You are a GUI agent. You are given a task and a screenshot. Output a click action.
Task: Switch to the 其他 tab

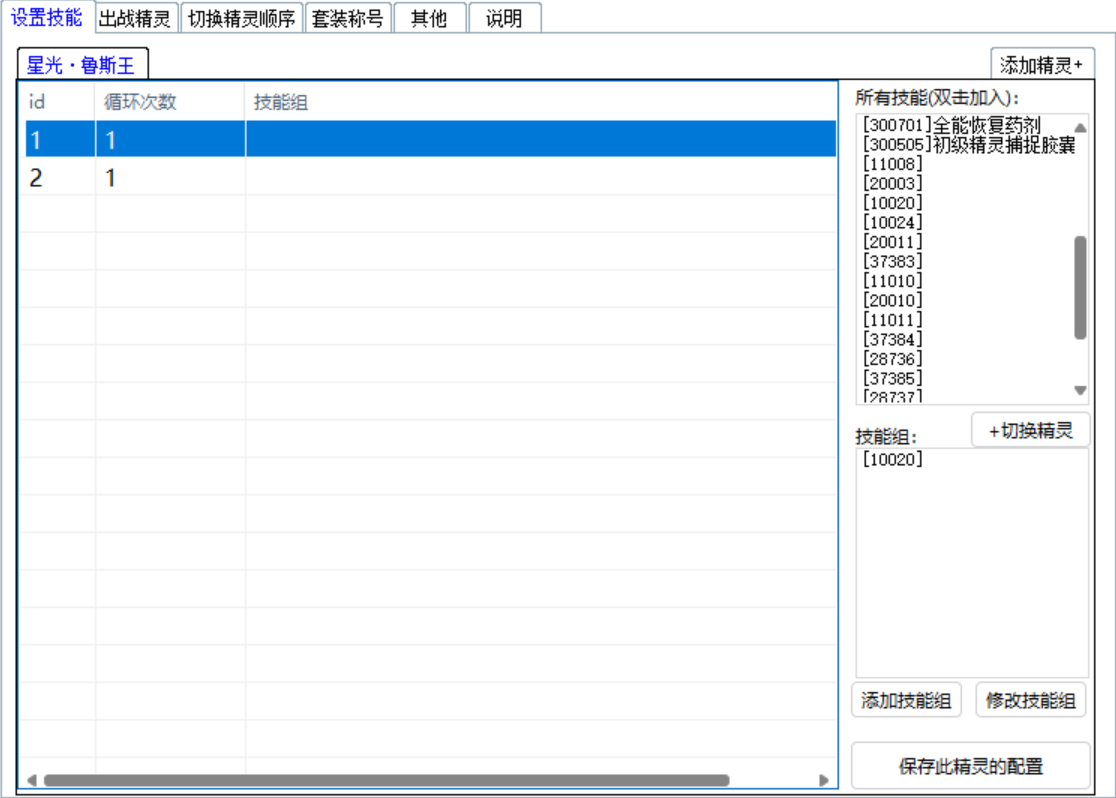pyautogui.click(x=430, y=17)
